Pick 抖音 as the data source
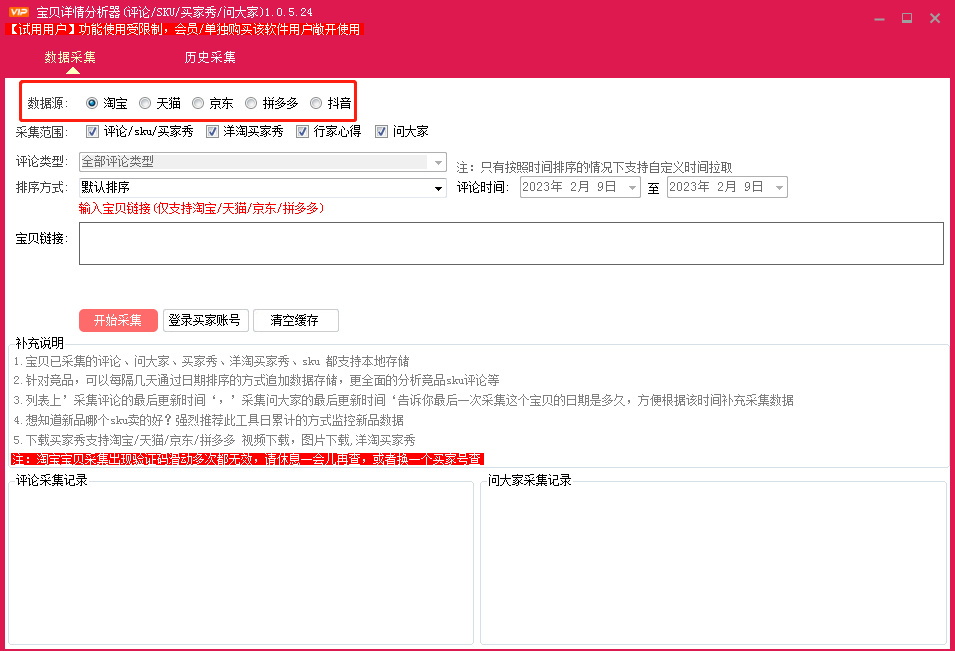 [316, 103]
